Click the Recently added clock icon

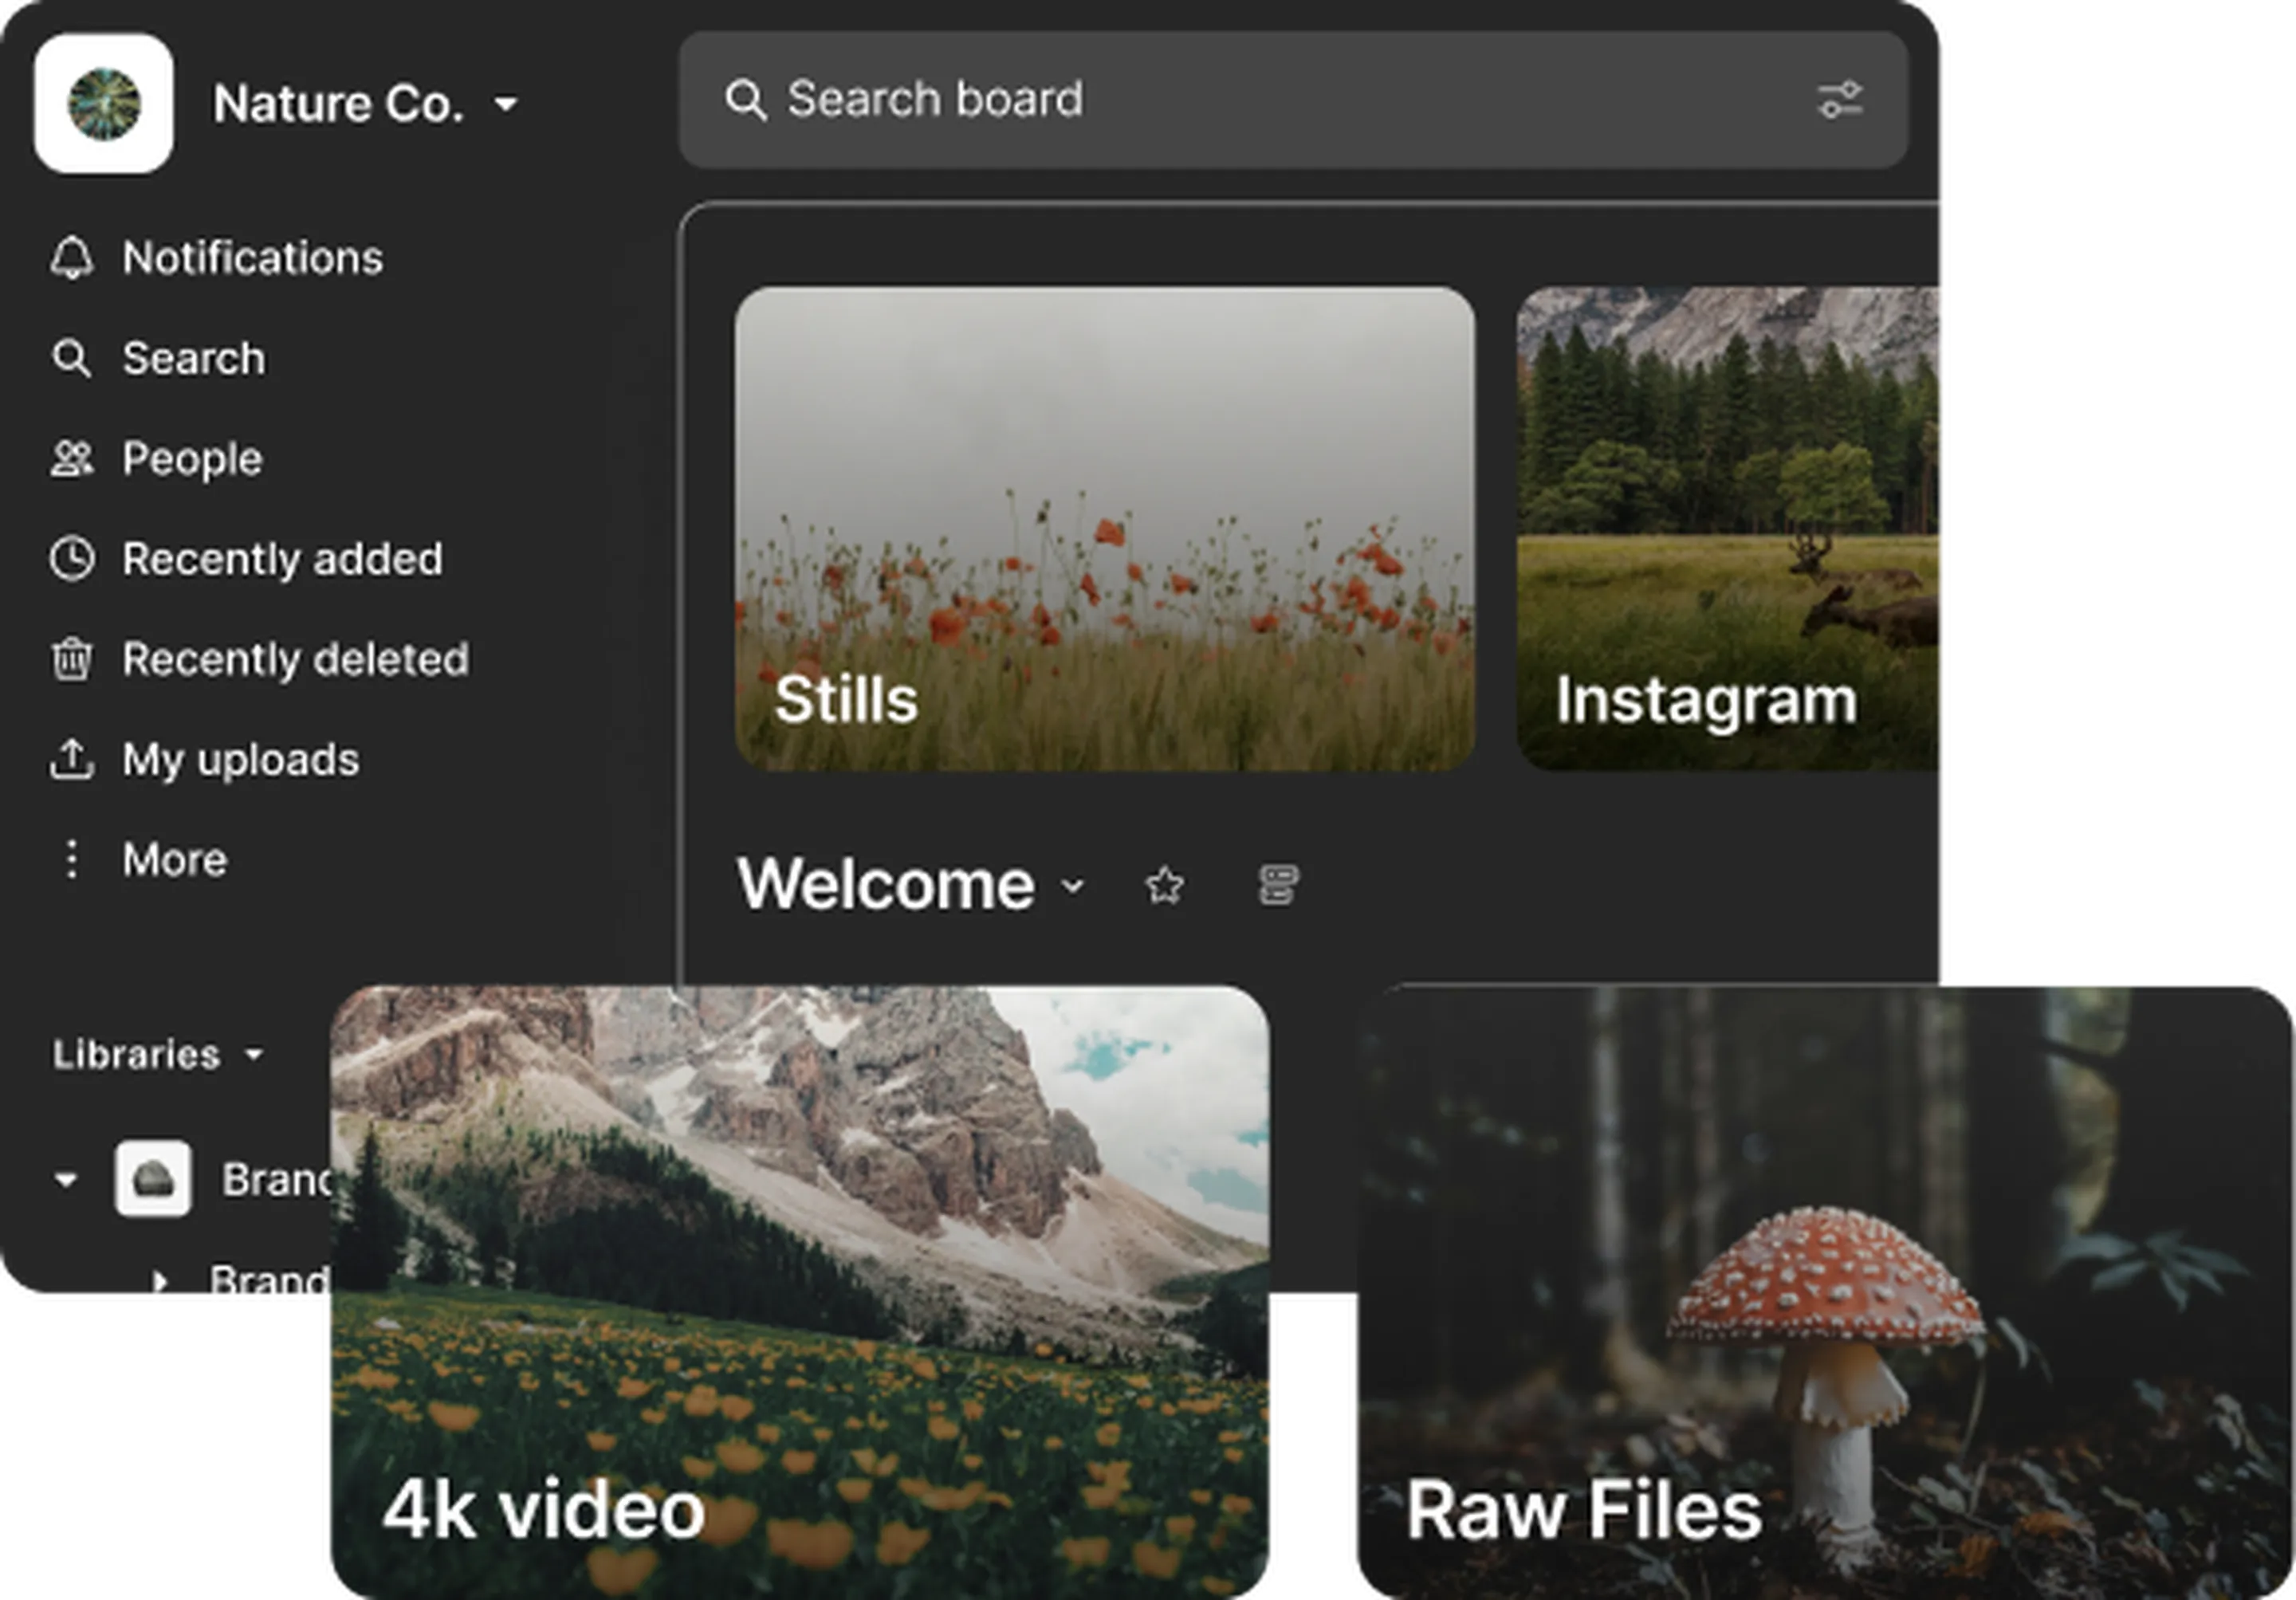72,559
